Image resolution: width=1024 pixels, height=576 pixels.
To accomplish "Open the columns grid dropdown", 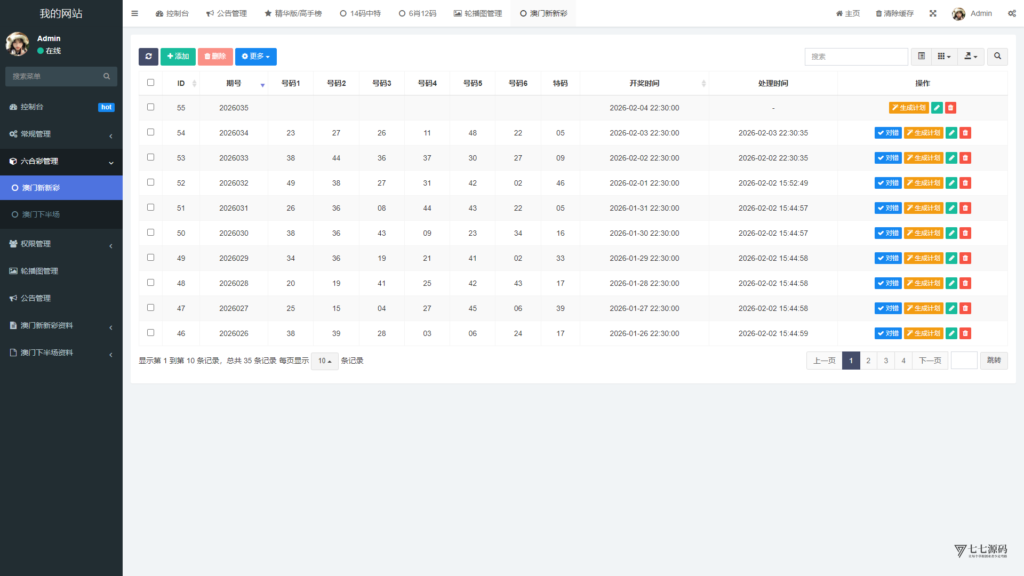I will (945, 57).
